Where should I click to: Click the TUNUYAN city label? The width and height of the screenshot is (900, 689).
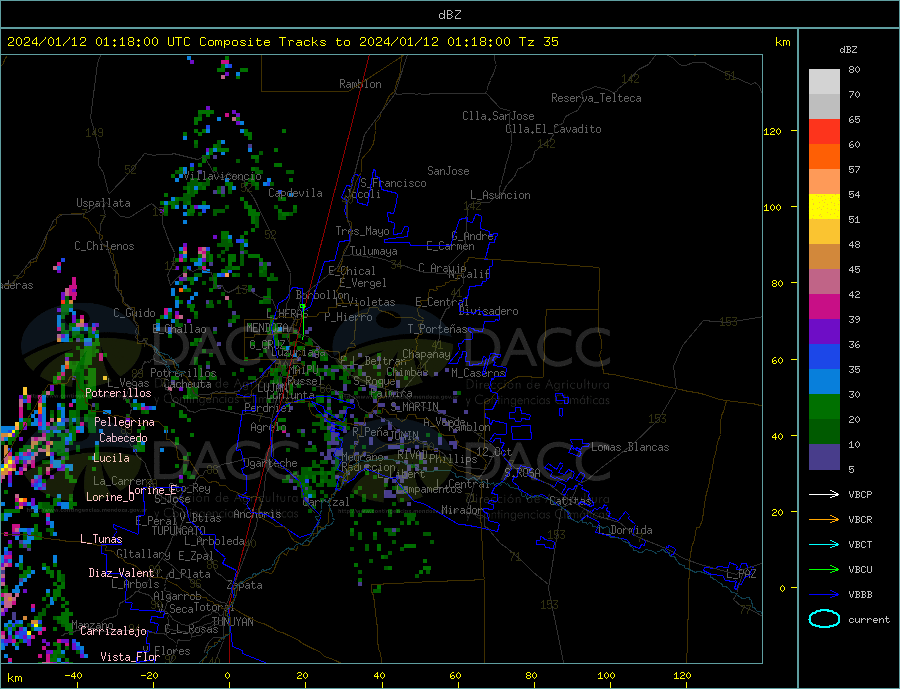pos(232,622)
